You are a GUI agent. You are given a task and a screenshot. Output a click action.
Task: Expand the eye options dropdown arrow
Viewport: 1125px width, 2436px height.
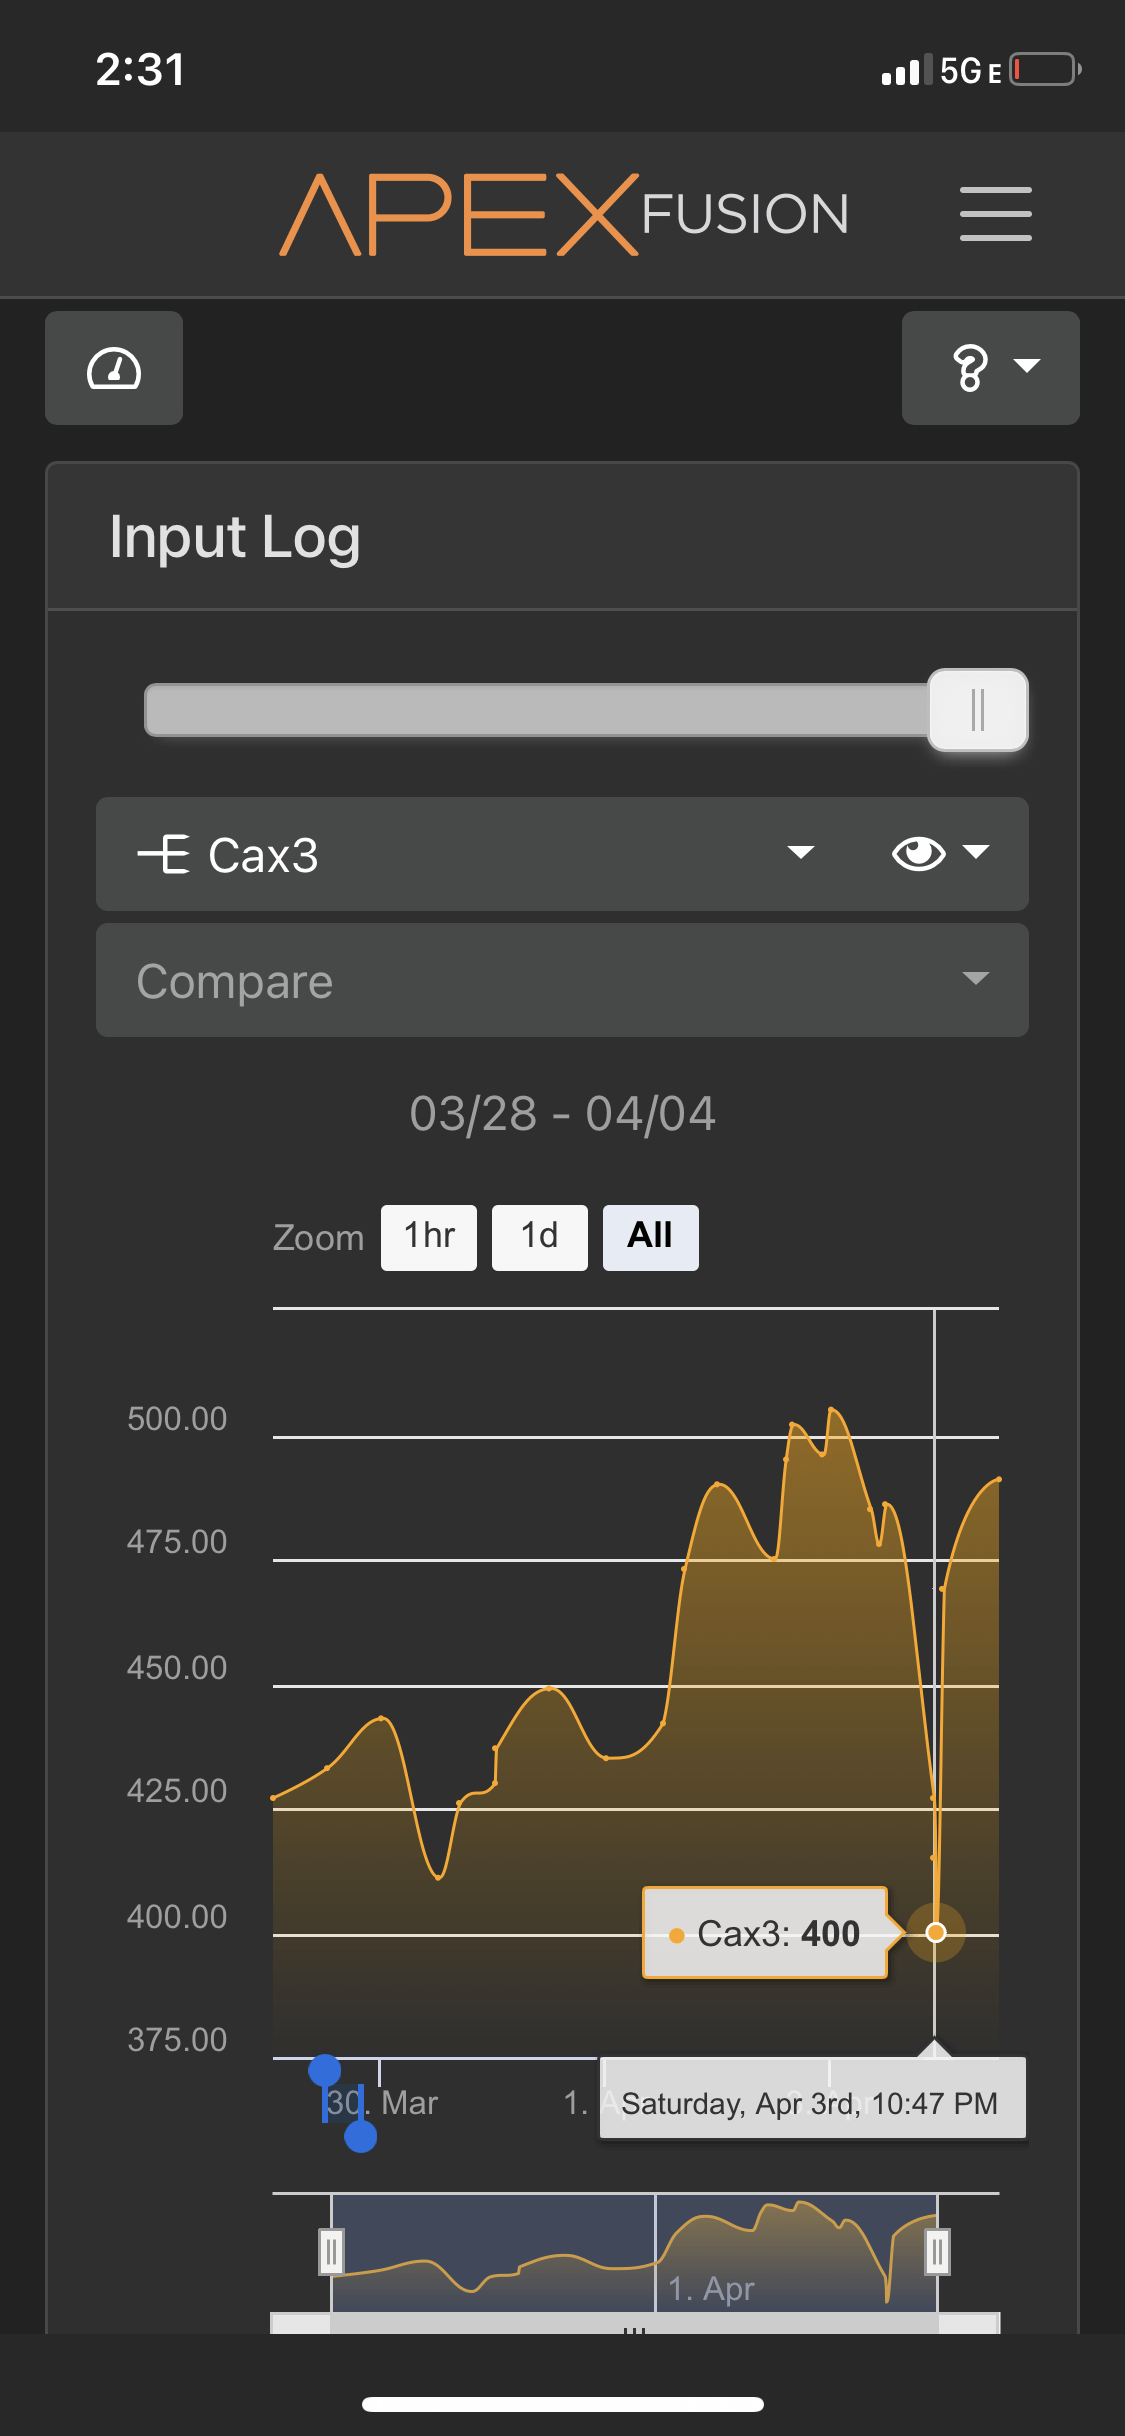pyautogui.click(x=976, y=852)
